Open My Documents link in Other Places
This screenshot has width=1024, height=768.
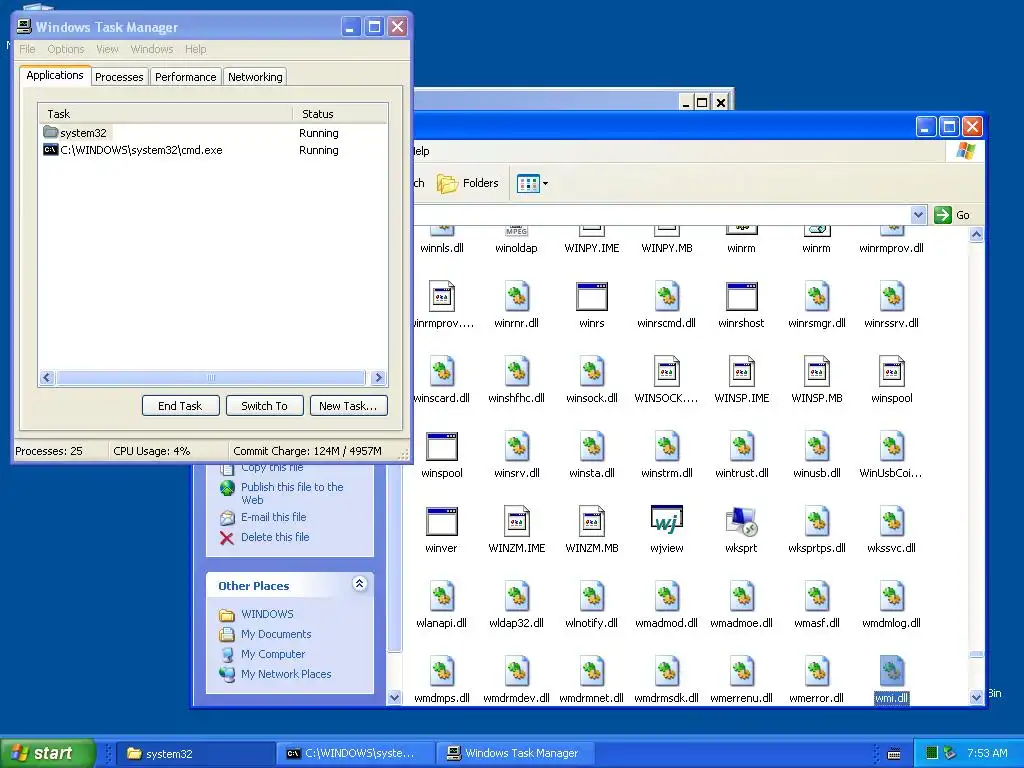click(276, 634)
